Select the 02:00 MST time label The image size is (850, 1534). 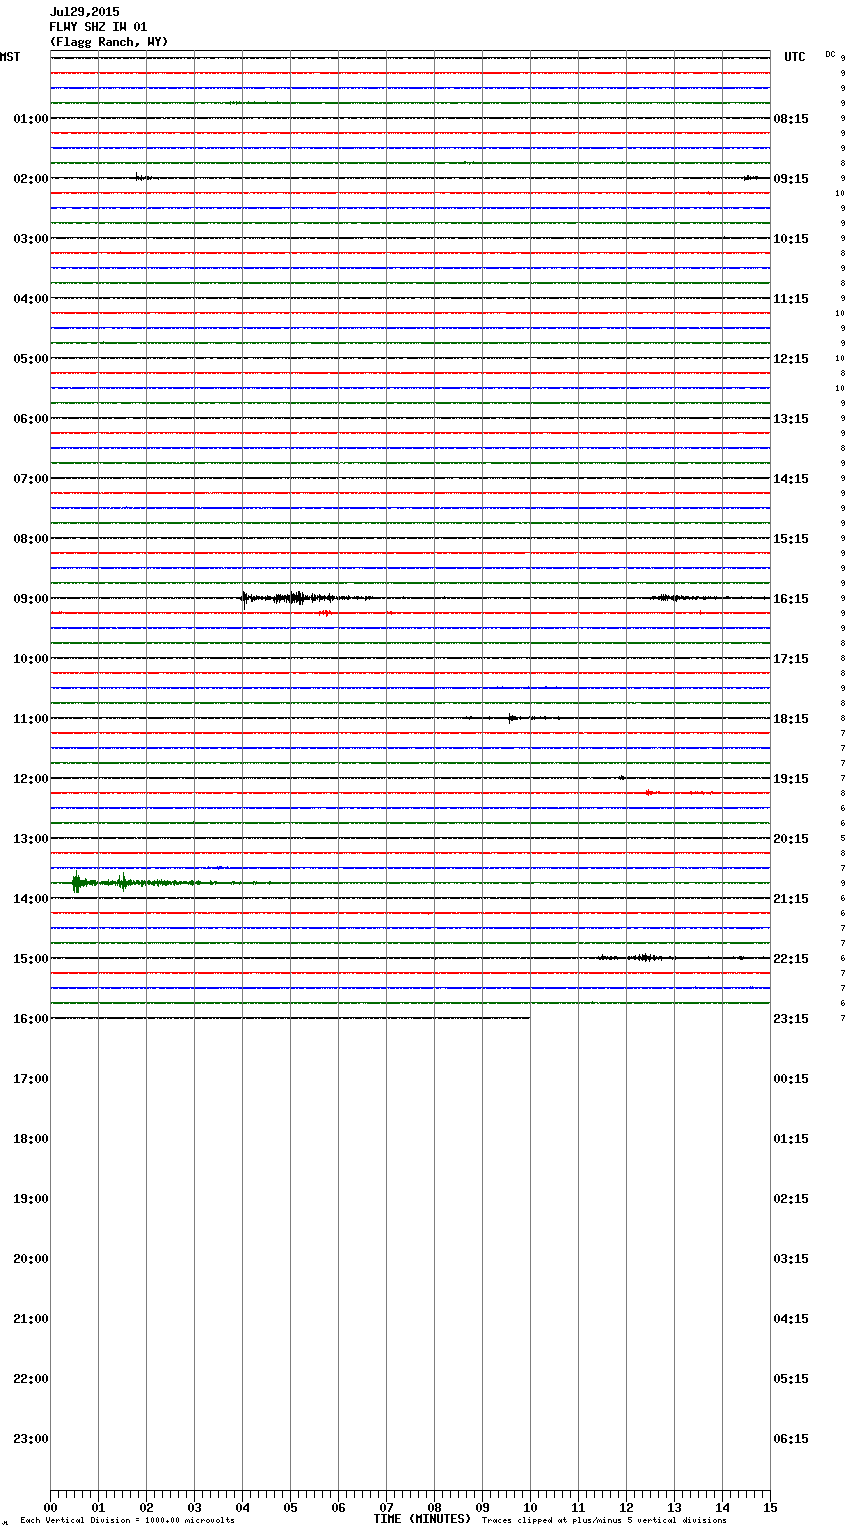tap(30, 179)
